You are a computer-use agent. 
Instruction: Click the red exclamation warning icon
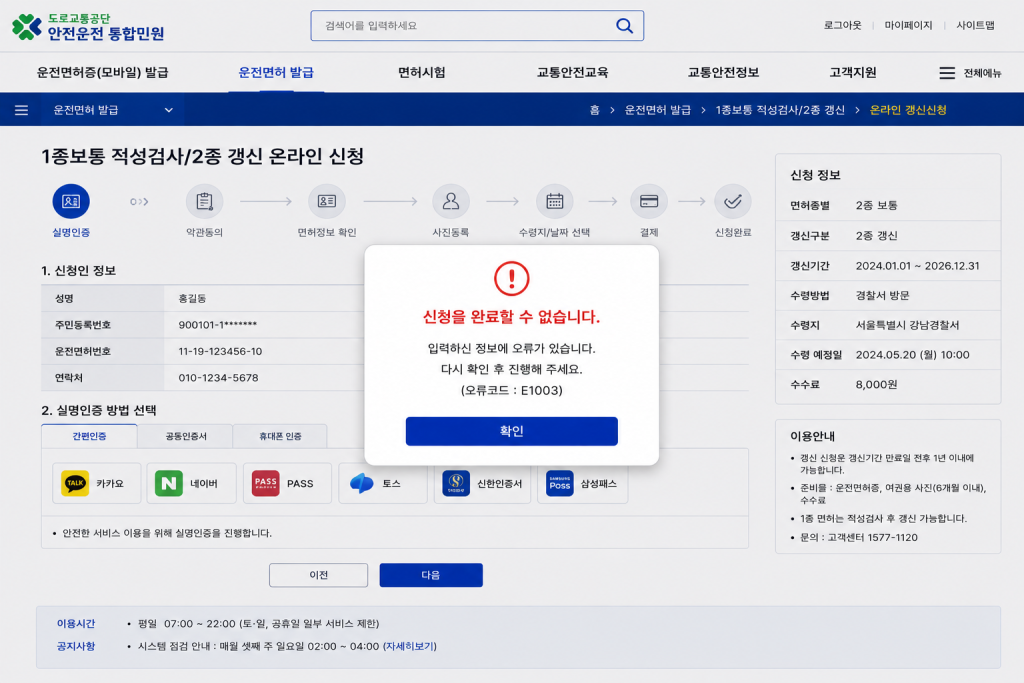coord(511,279)
